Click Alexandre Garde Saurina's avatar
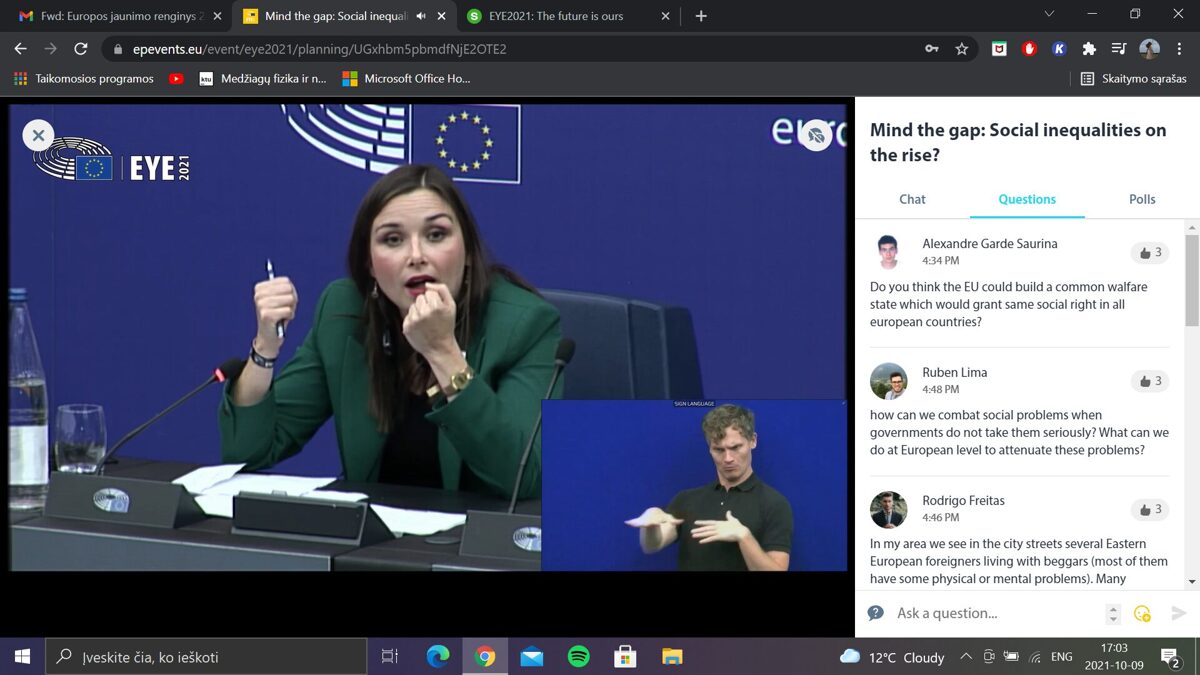This screenshot has height=675, width=1200. point(888,252)
